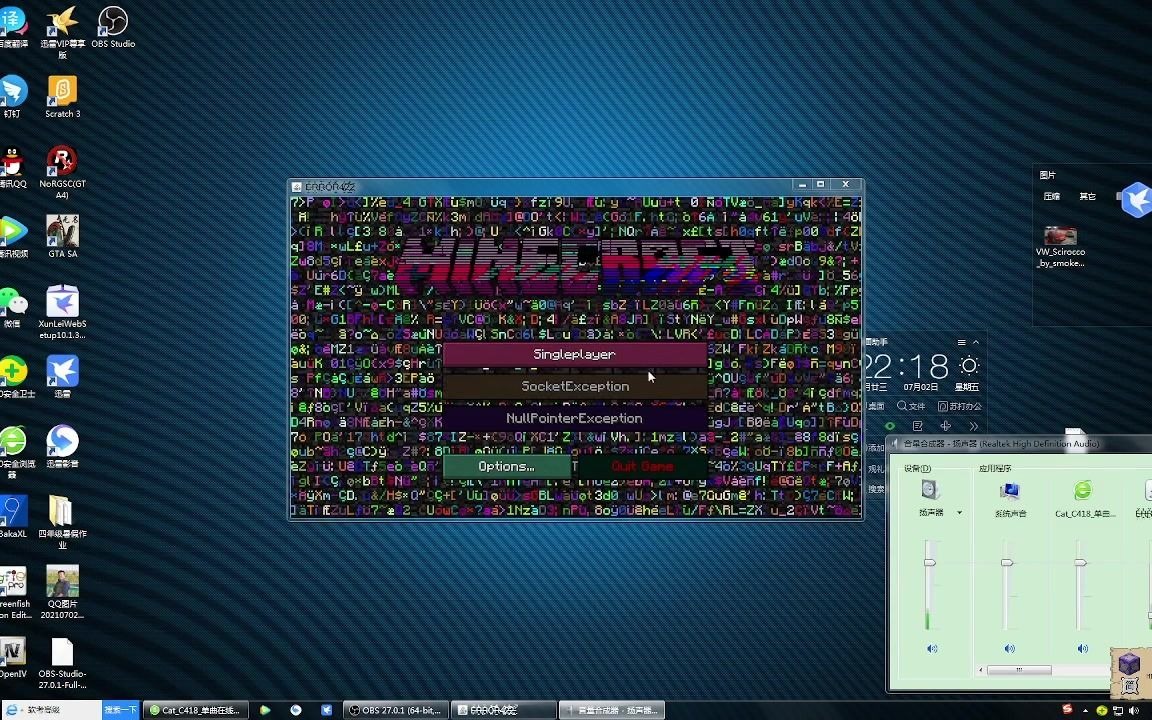
Task: Open the OpenIV desktop icon
Action: 12,657
